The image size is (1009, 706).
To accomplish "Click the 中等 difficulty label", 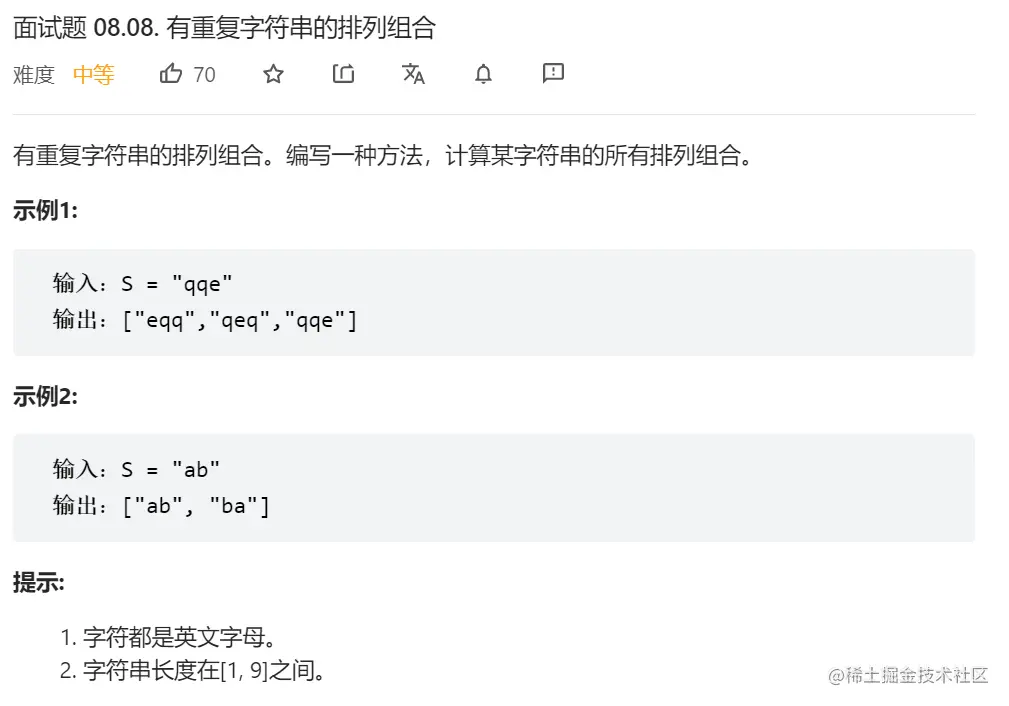I will click(94, 75).
